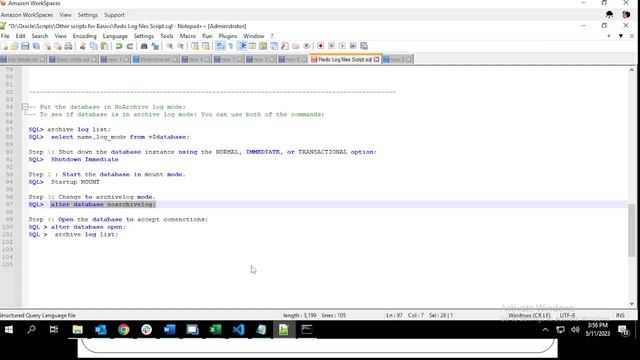Click the Define Your Language toolbar icon
This screenshot has height=360, width=640.
(252, 46)
